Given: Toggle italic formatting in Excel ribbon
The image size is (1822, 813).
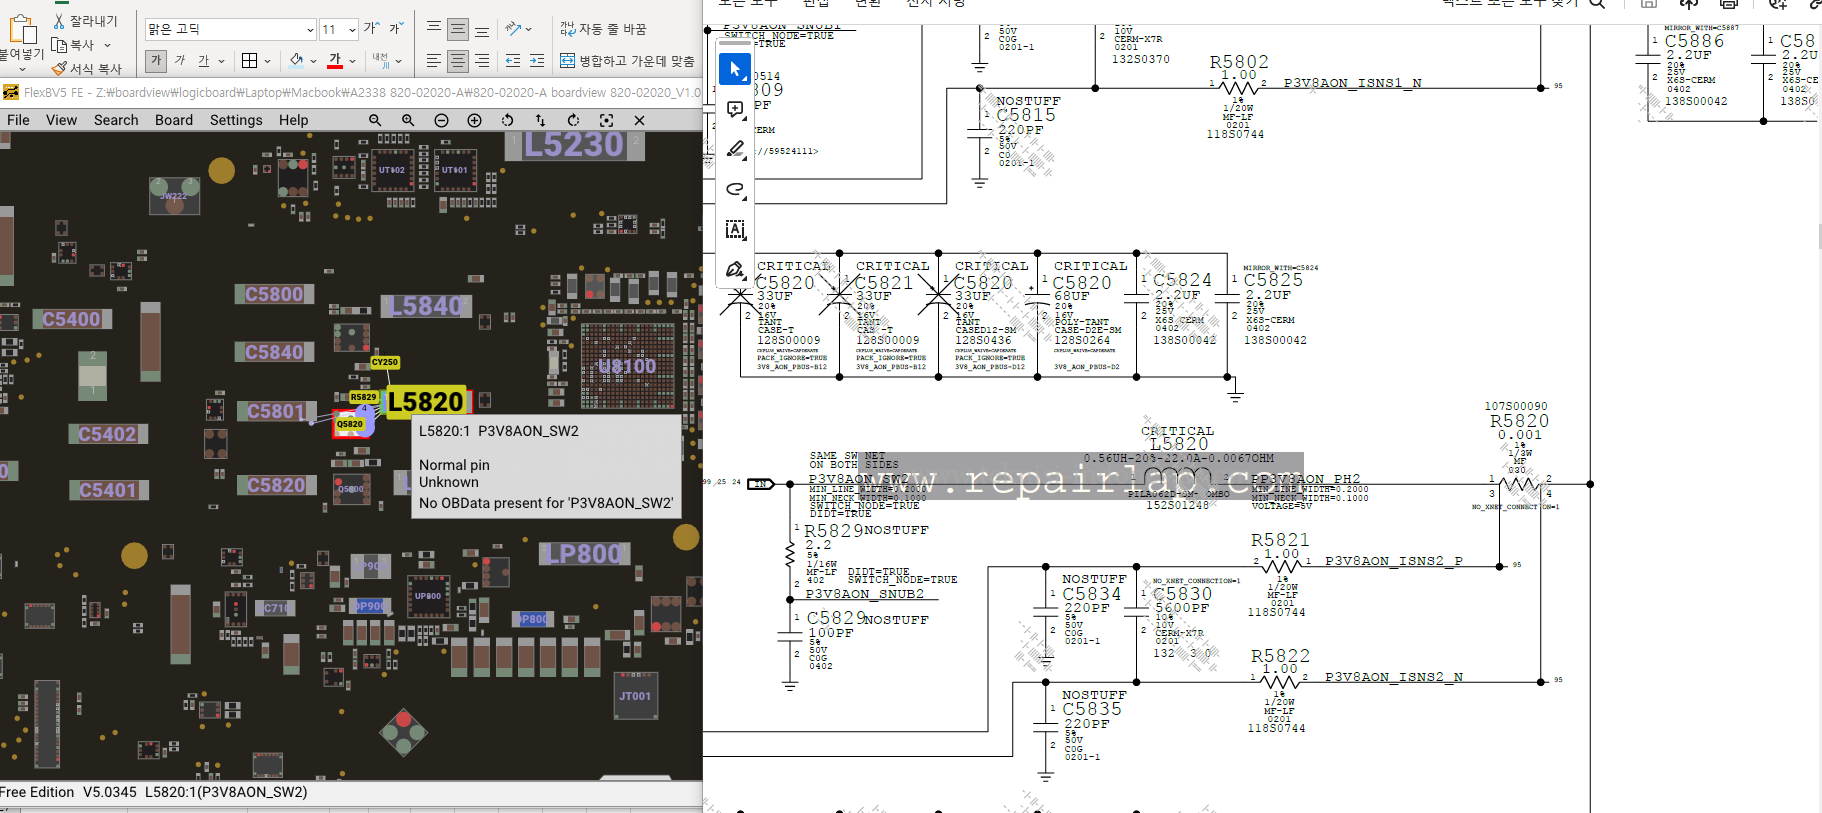Looking at the screenshot, I should 180,61.
